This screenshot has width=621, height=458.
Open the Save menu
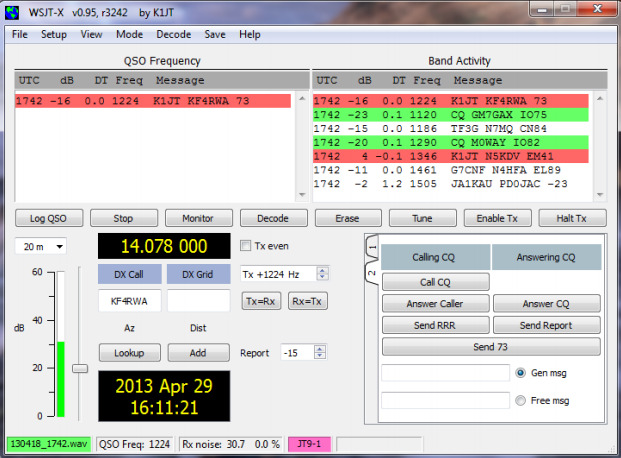coord(215,34)
